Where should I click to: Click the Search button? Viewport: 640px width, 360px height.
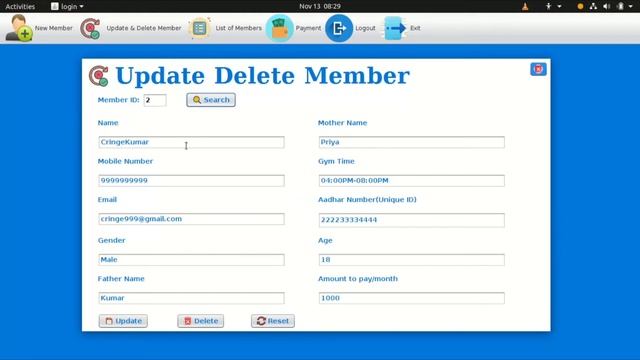211,100
